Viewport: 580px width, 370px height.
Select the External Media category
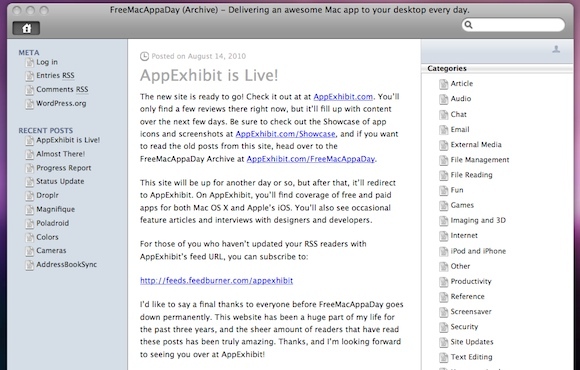click(476, 145)
